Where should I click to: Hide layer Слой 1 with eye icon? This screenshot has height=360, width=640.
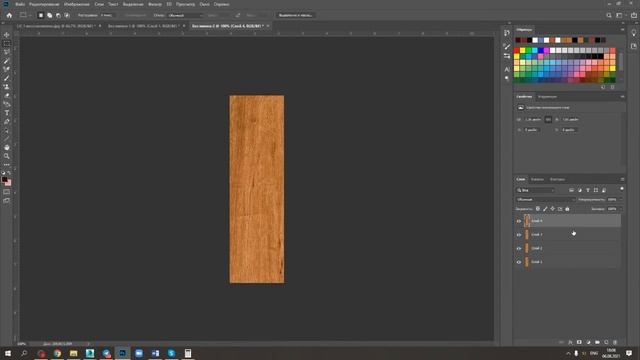click(519, 262)
